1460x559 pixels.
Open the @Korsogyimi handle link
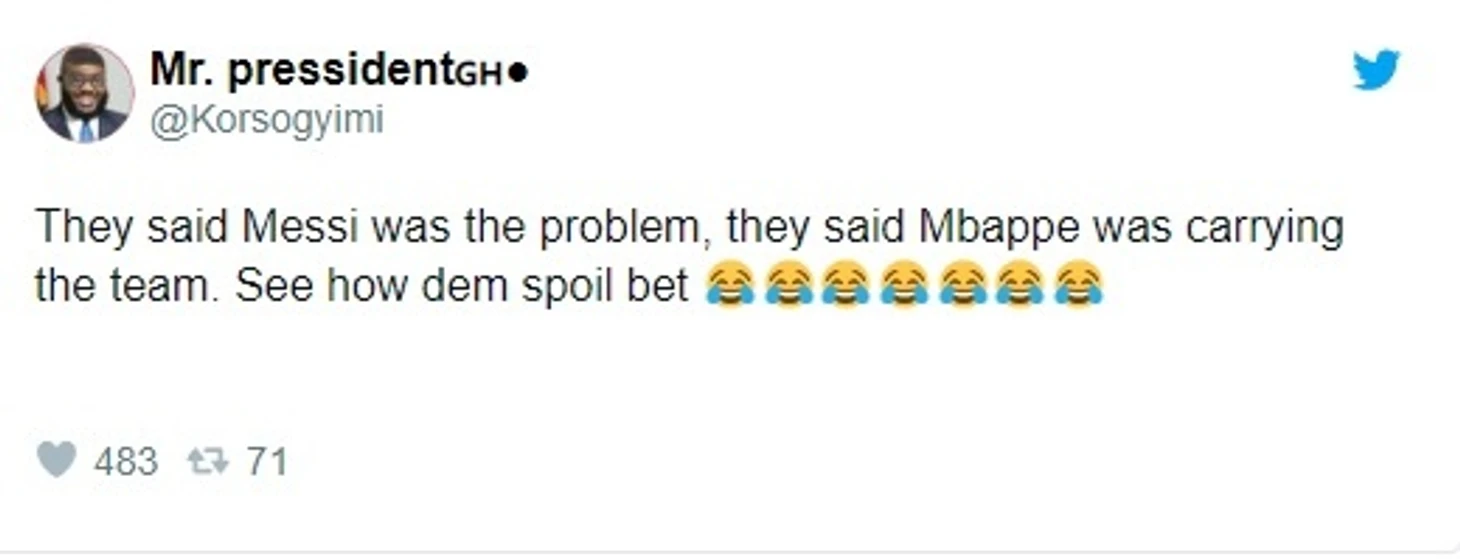pyautogui.click(x=266, y=121)
